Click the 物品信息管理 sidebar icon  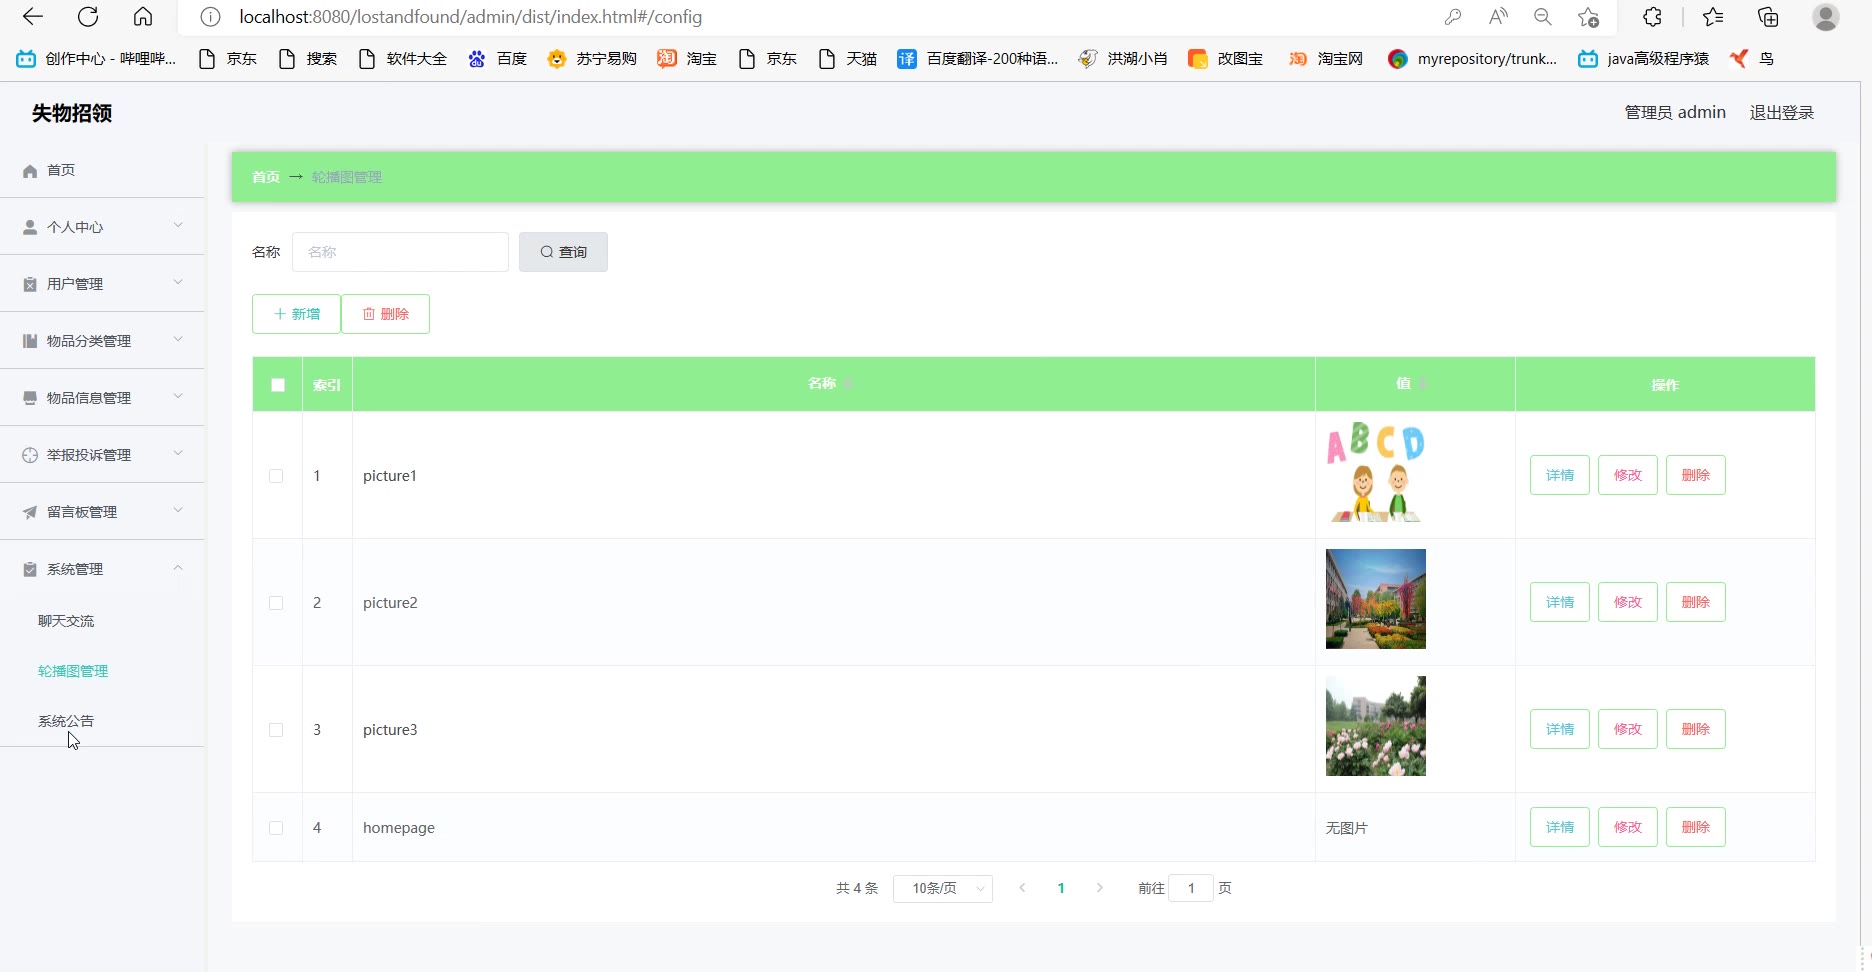(30, 399)
